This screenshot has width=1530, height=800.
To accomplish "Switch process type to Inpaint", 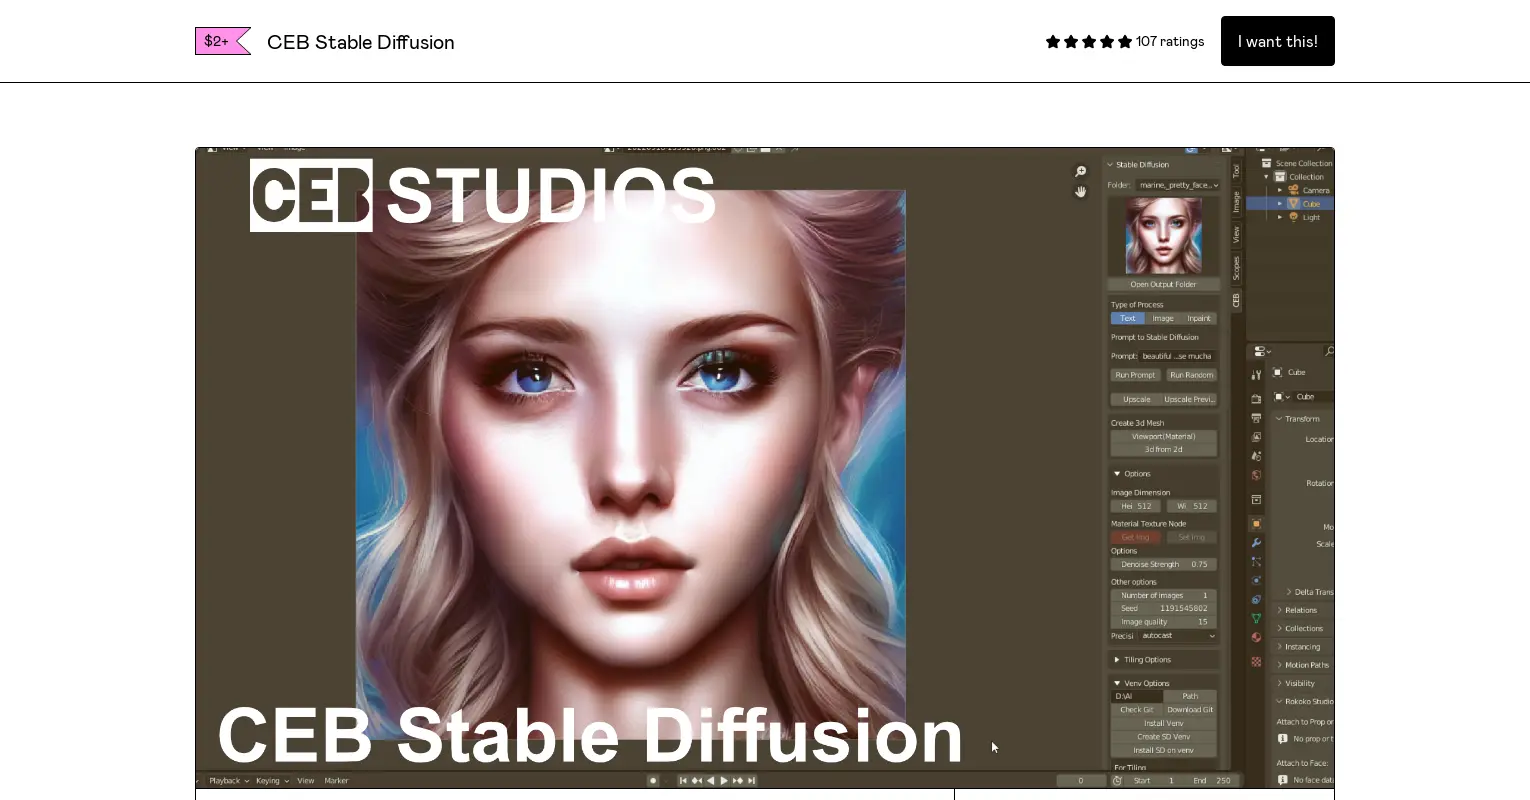I will click(x=1199, y=318).
